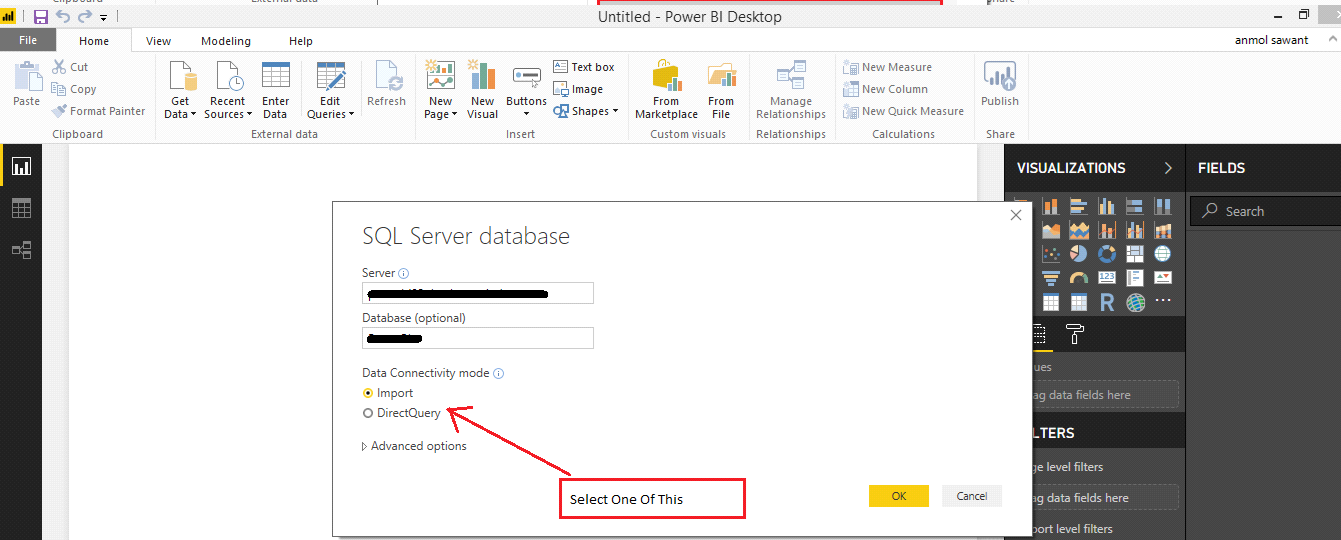Select the Pie chart visualization

click(x=1079, y=253)
